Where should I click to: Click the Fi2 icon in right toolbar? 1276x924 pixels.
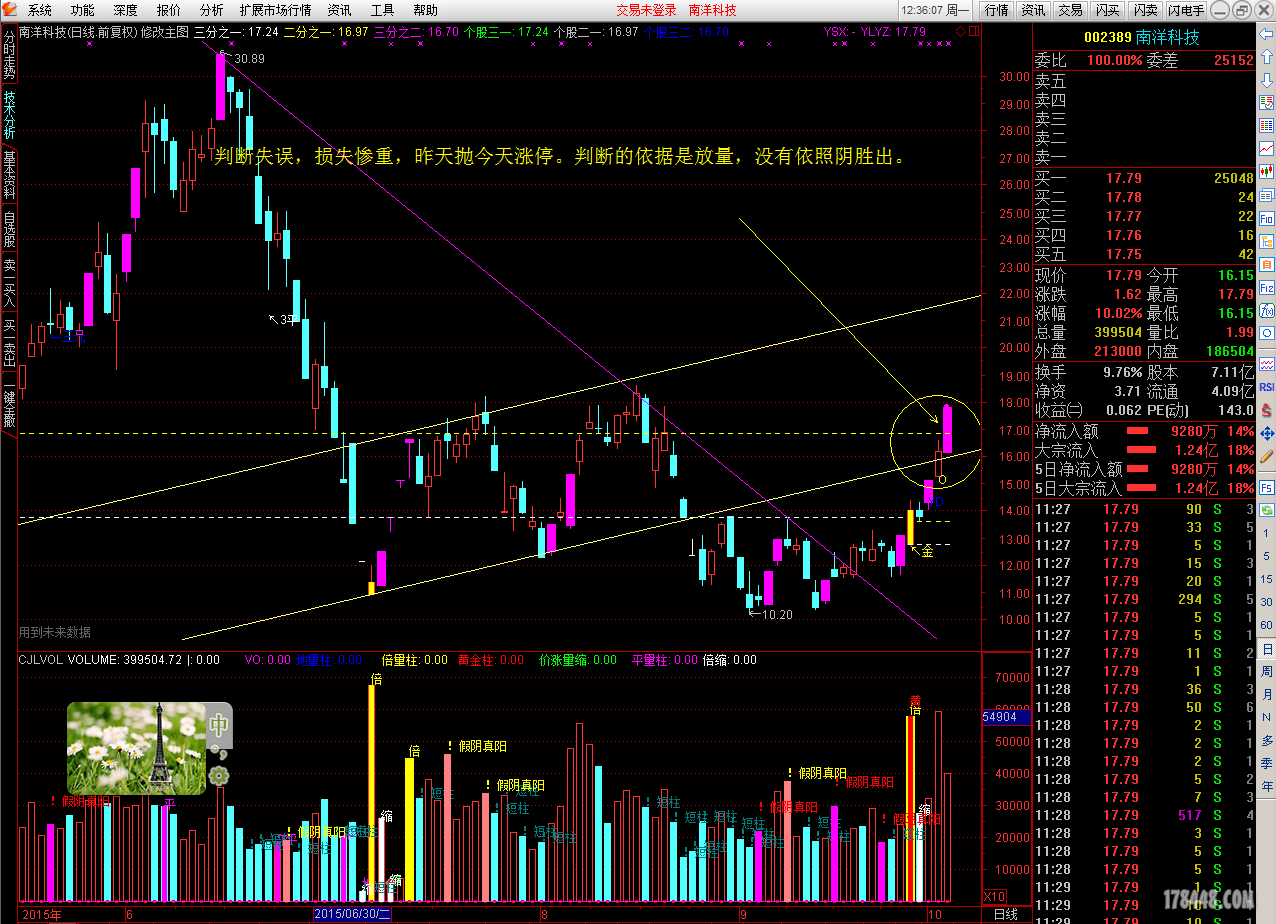click(1266, 288)
